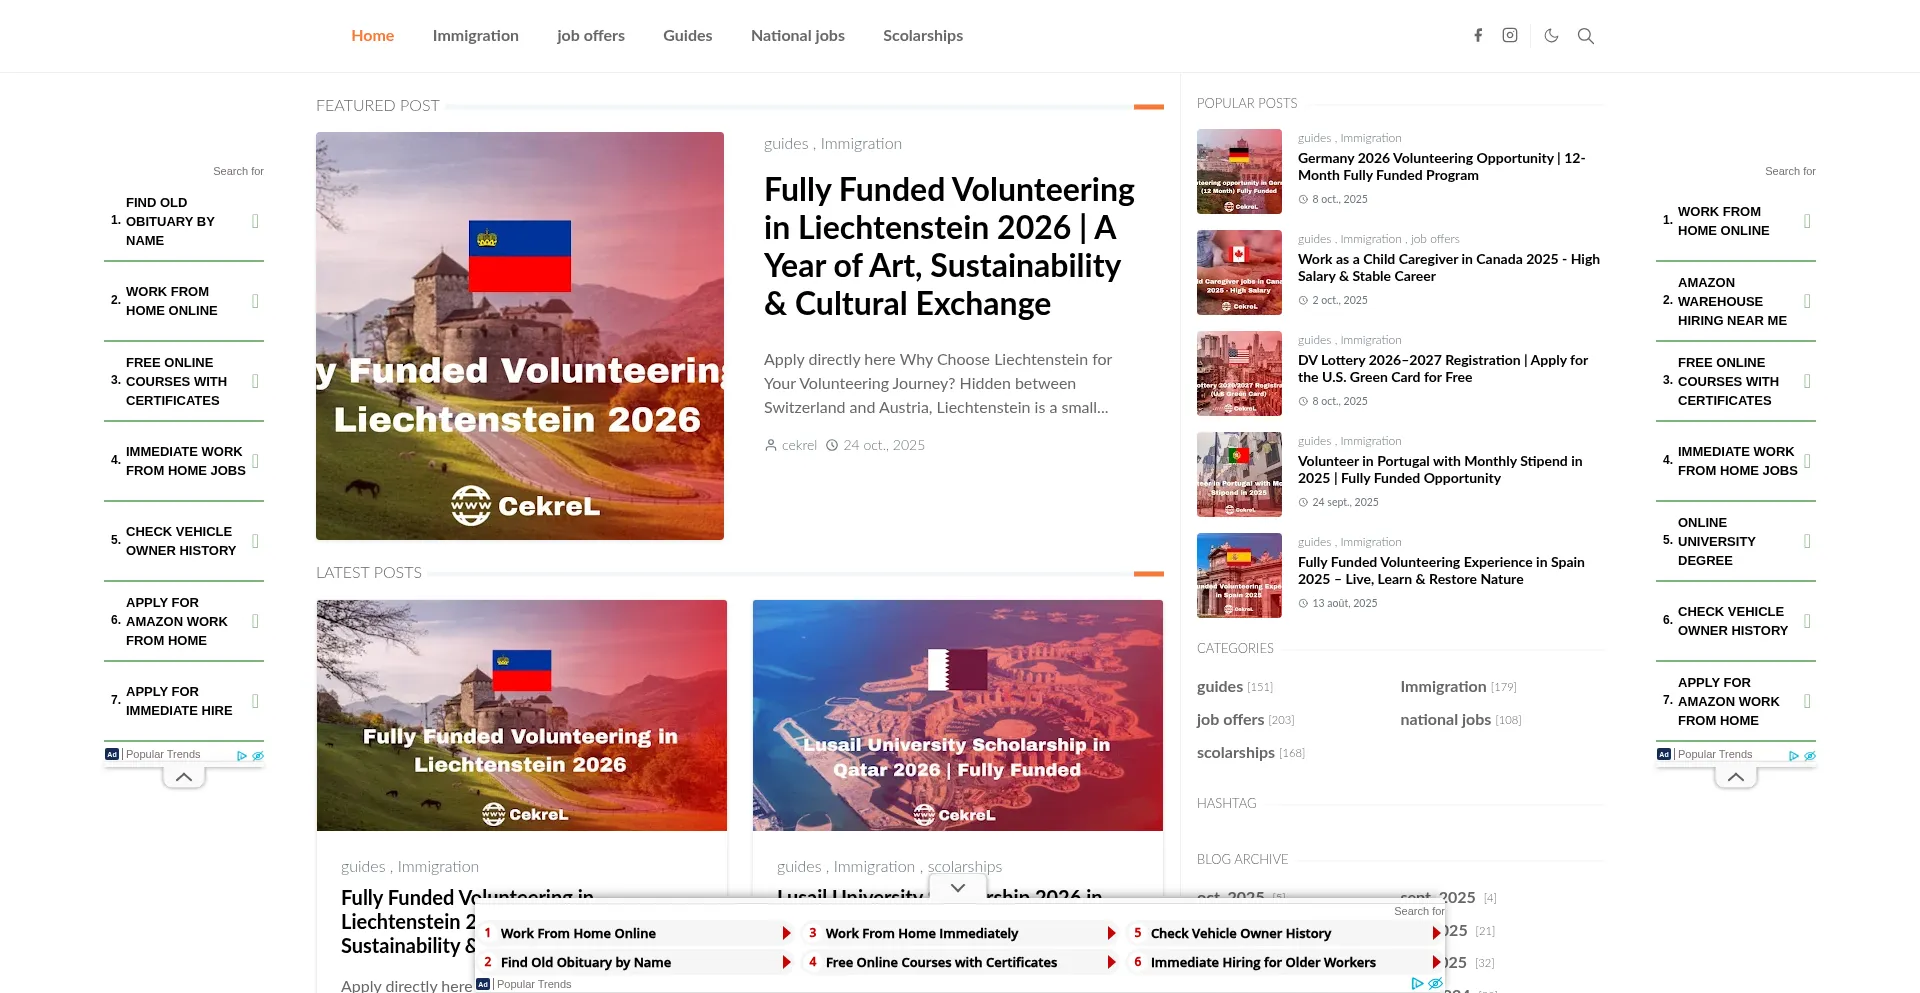
Task: Click the Ad badge in right sidebar ad
Action: [1664, 754]
